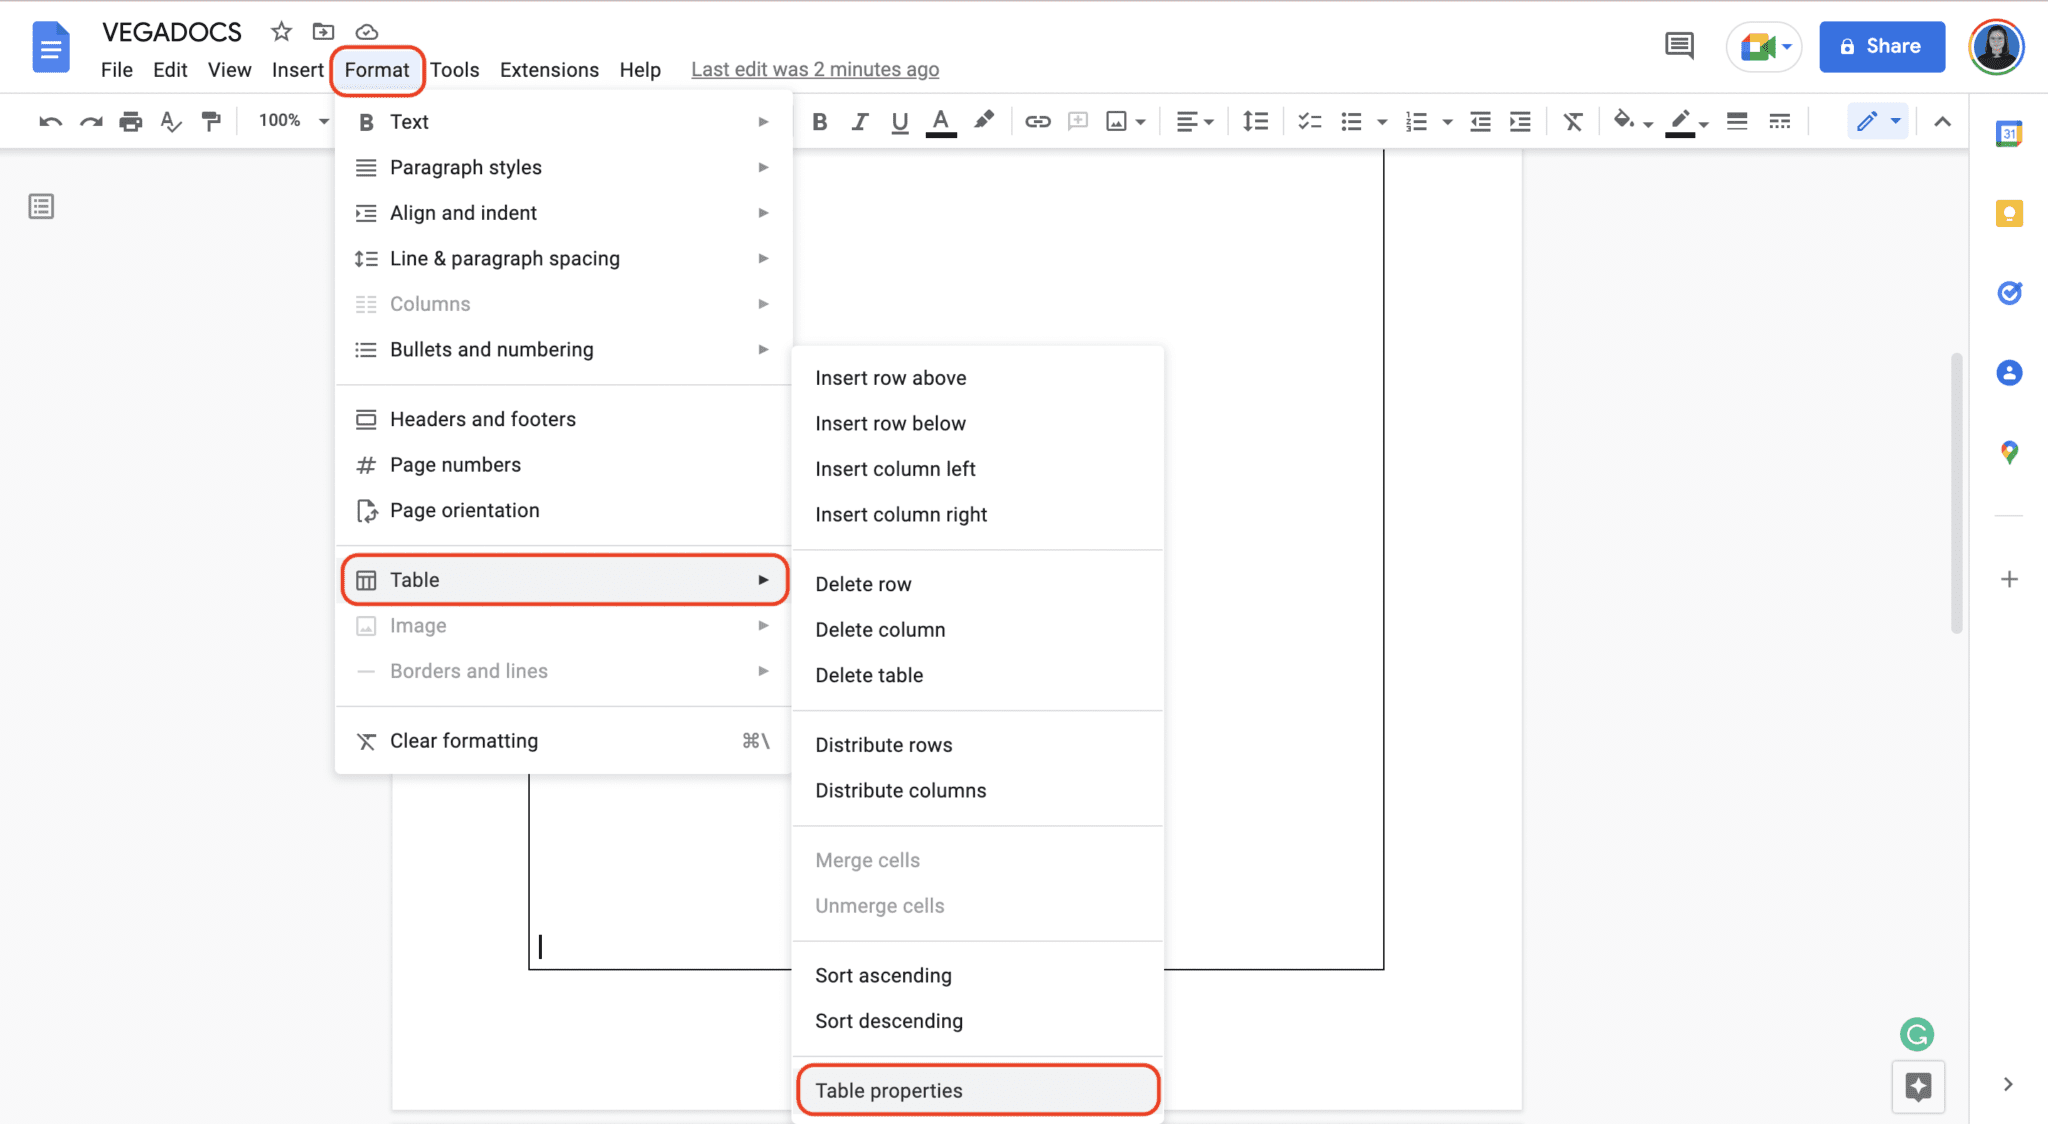The image size is (2048, 1124).
Task: Select the paint format roller icon
Action: point(211,121)
